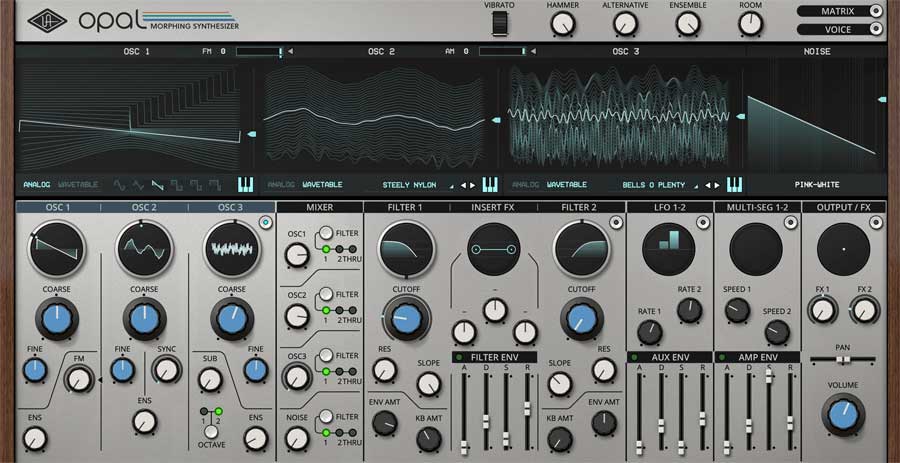
Task: Click the Multi-Seg 1-2 display circle
Action: pyautogui.click(x=756, y=249)
